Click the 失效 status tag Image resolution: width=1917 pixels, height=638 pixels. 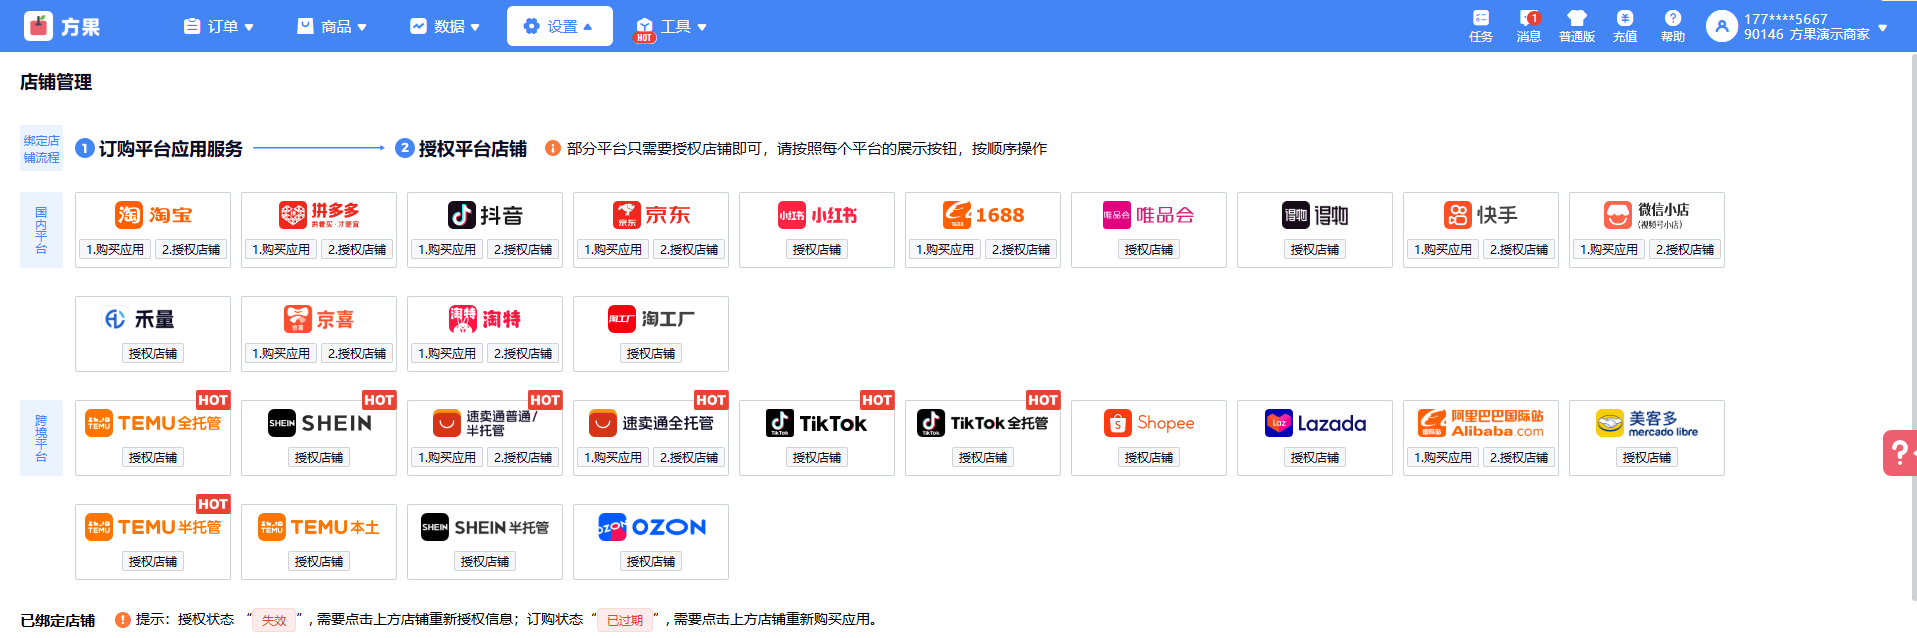tap(274, 620)
